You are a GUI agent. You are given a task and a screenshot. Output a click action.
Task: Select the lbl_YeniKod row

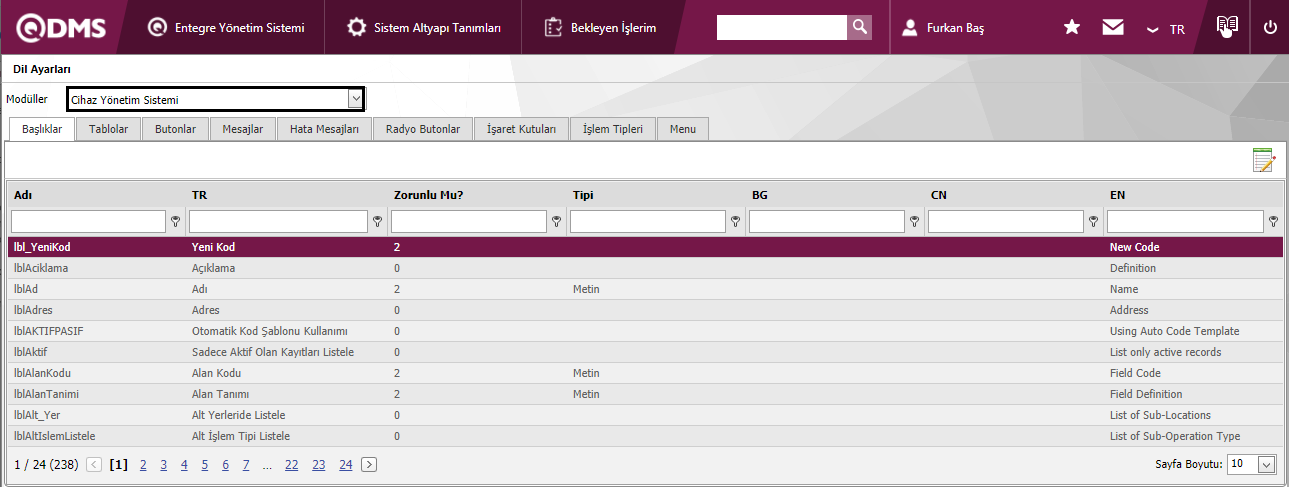[x=644, y=247]
